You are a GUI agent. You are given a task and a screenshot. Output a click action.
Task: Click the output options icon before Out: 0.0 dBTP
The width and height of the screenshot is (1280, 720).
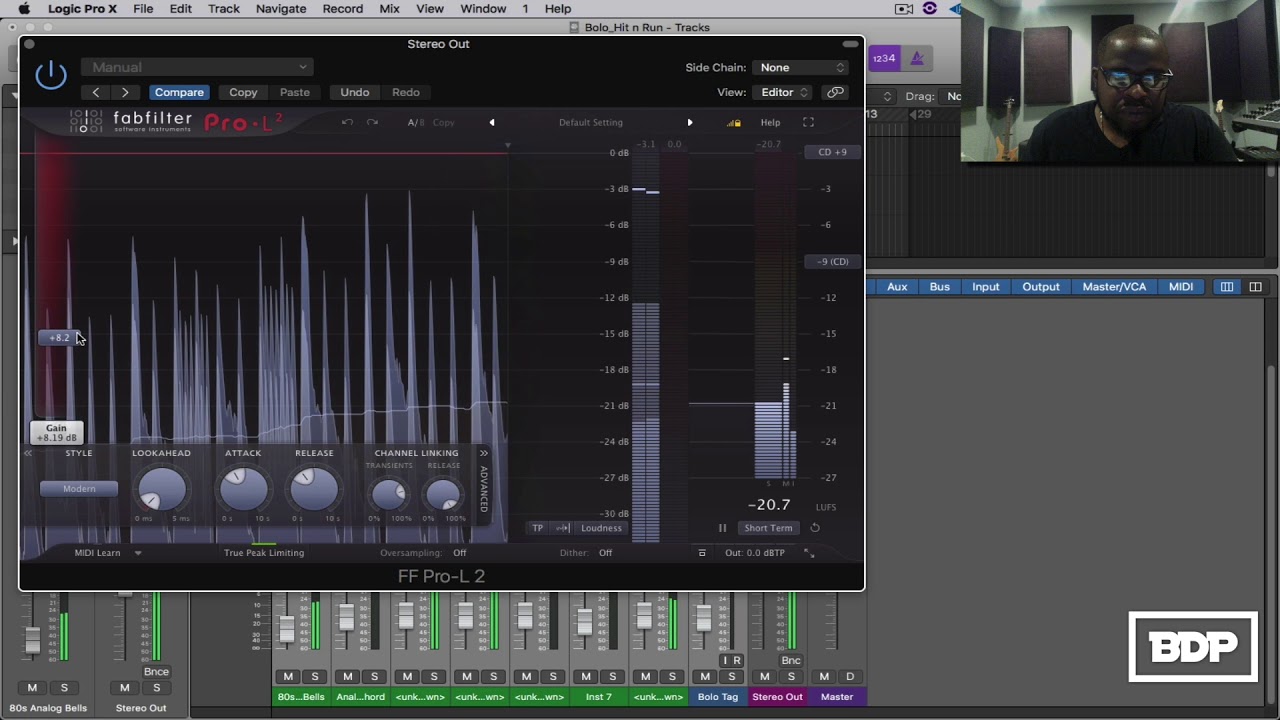tap(702, 552)
